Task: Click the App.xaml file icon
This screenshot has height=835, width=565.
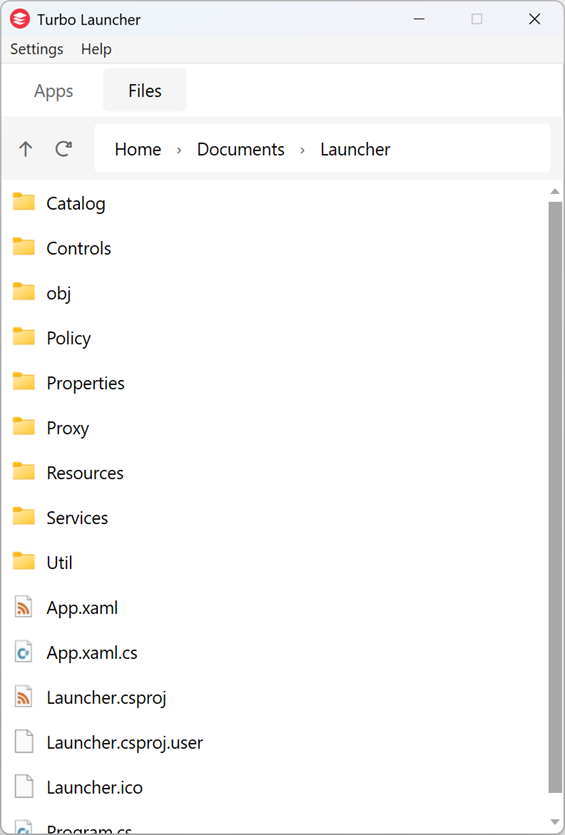Action: [23, 607]
